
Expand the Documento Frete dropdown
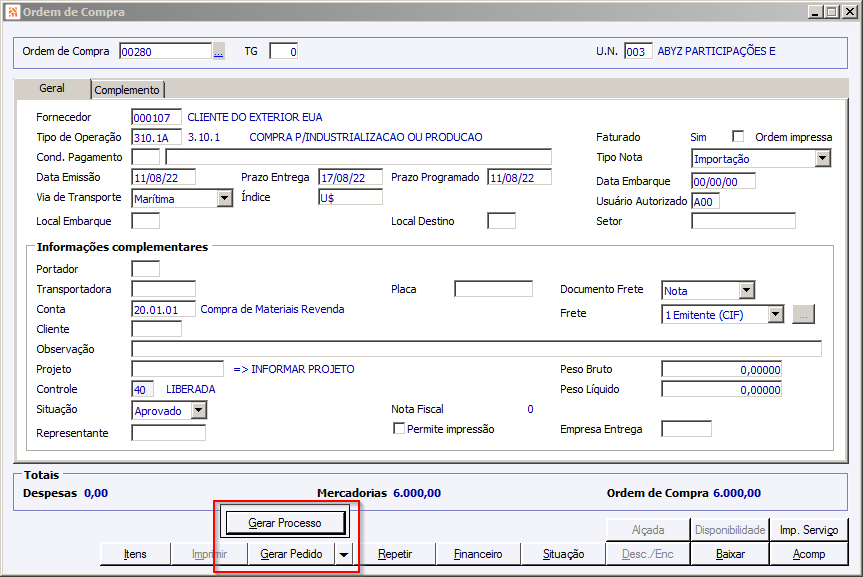coord(746,290)
